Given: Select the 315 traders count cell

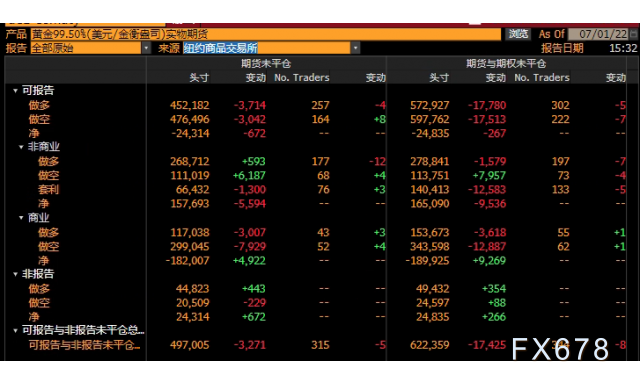Looking at the screenshot, I should (320, 345).
